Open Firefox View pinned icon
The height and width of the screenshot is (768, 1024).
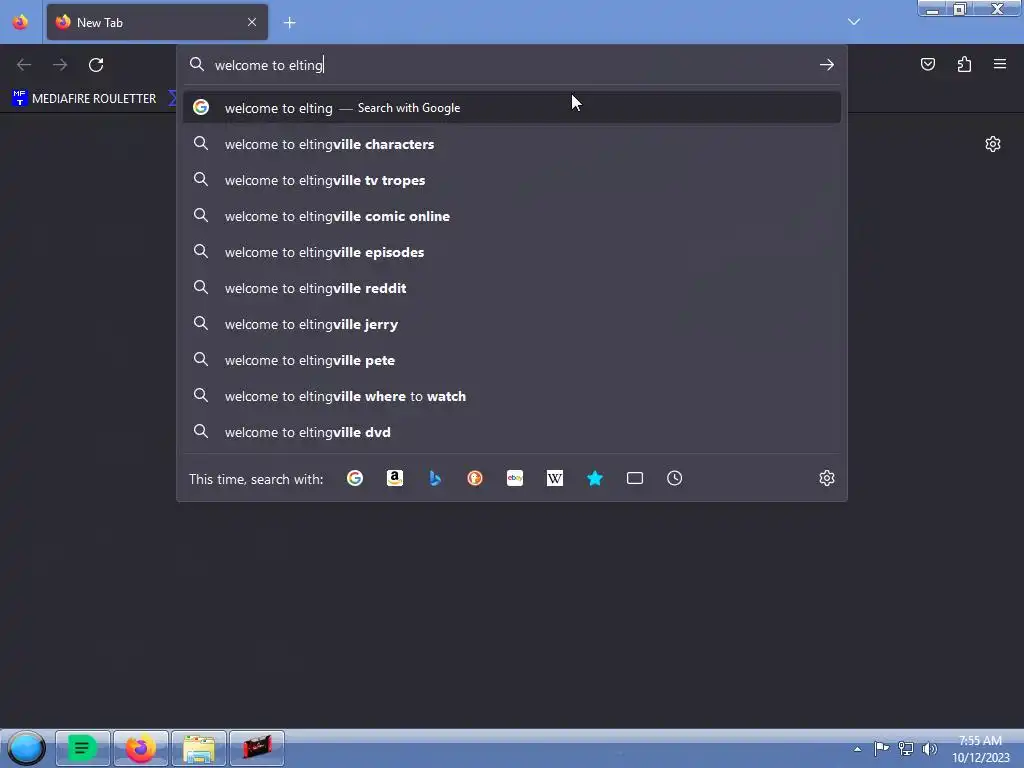(x=20, y=22)
